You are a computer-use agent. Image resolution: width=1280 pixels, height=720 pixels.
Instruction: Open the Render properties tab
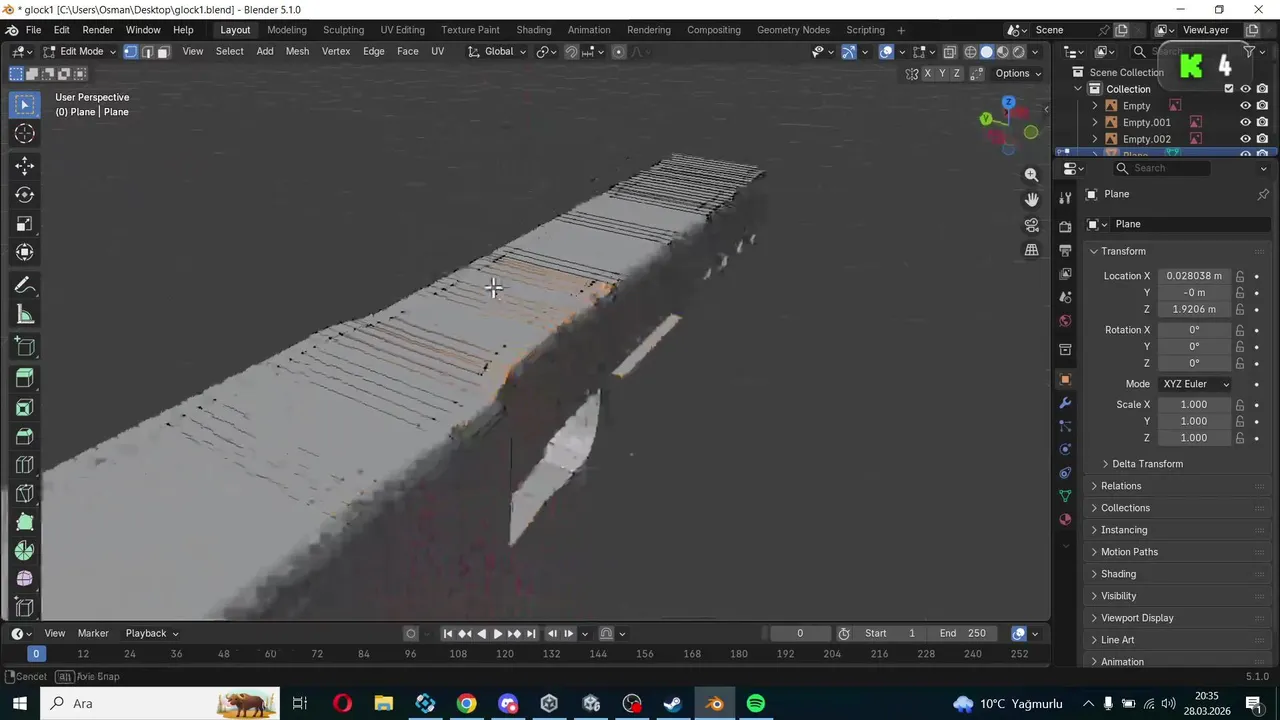pos(1065,227)
